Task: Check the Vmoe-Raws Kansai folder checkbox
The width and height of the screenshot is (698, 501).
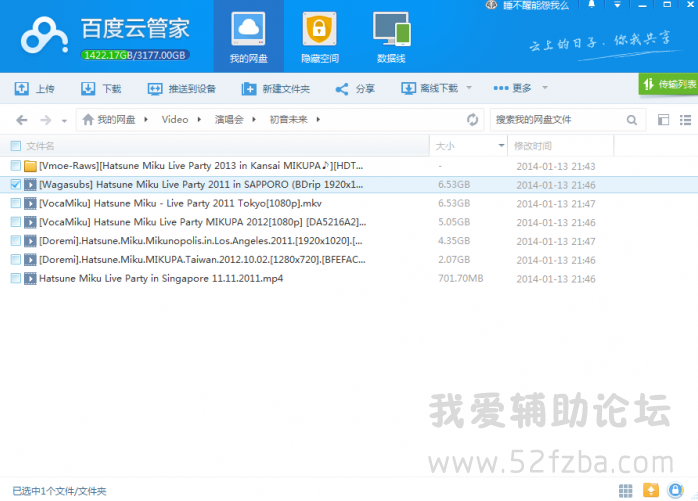Action: [x=16, y=166]
